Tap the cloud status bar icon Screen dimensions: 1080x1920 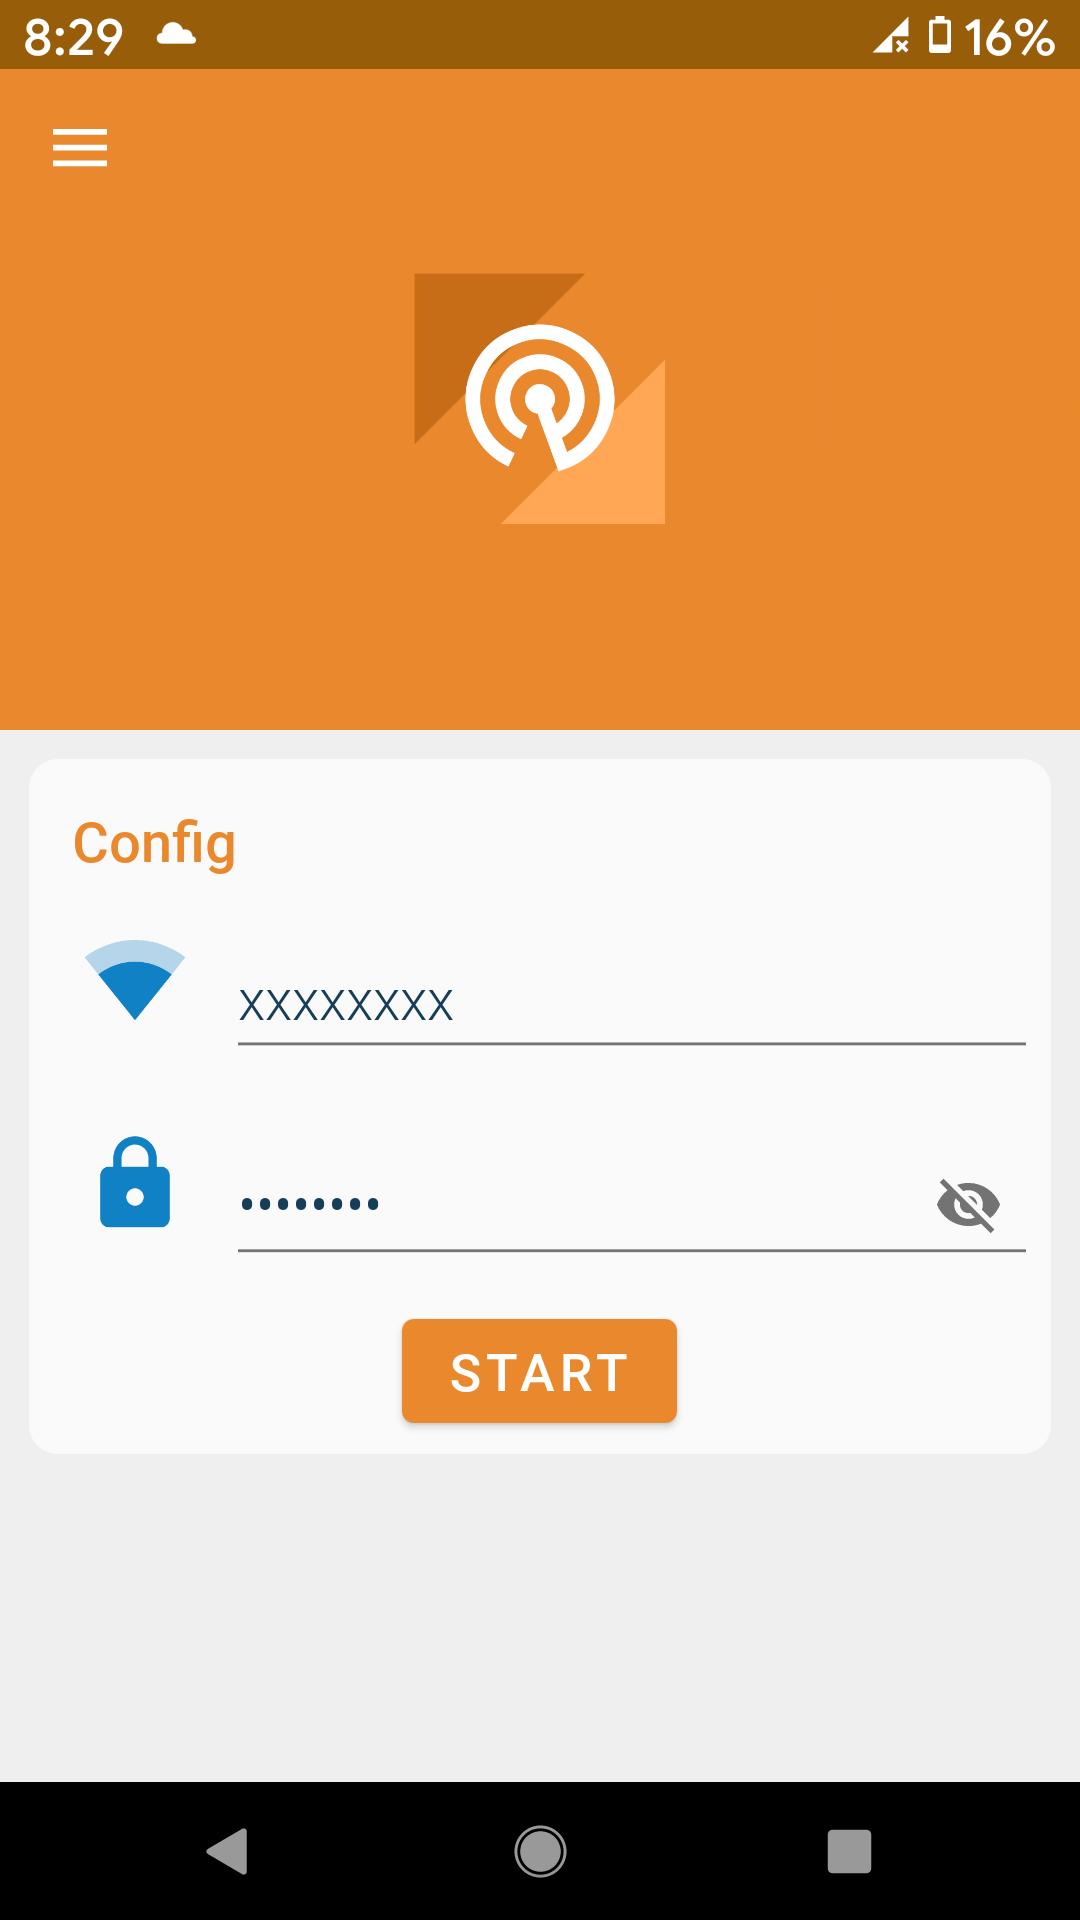tap(176, 36)
